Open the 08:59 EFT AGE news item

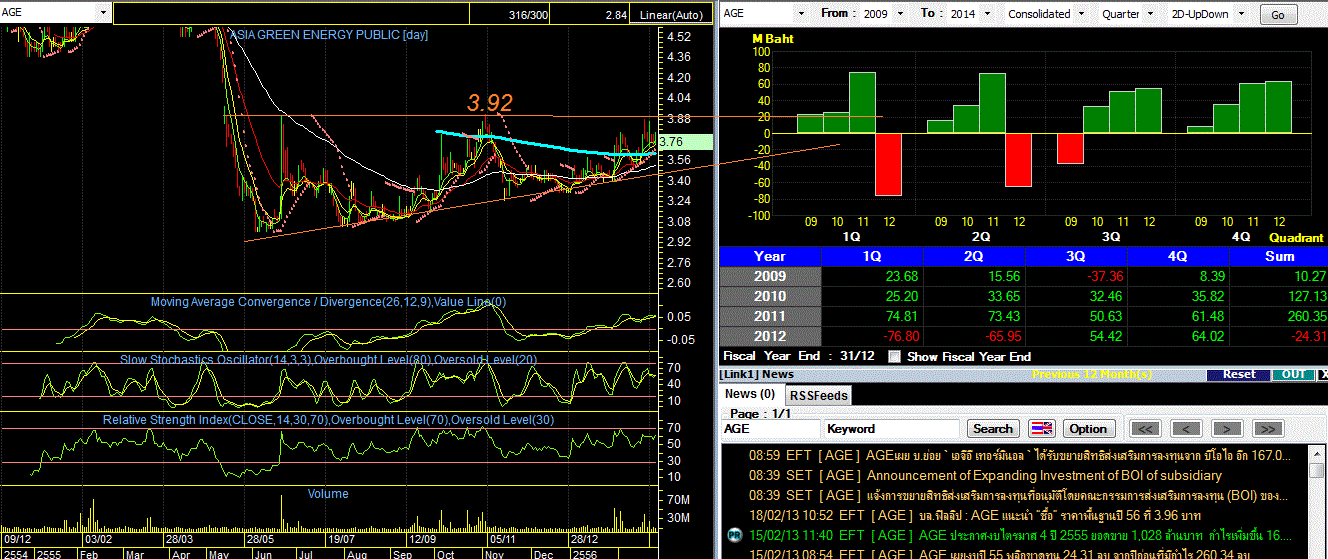(1020, 455)
